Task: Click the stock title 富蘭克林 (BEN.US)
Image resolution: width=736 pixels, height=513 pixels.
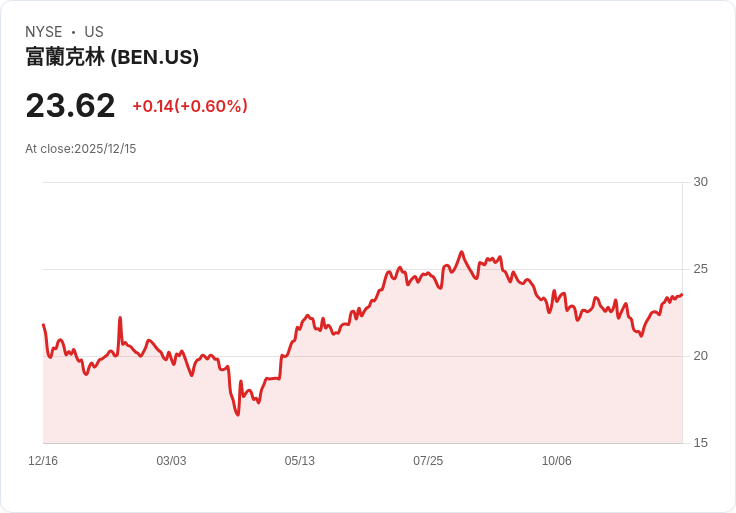Action: point(112,57)
